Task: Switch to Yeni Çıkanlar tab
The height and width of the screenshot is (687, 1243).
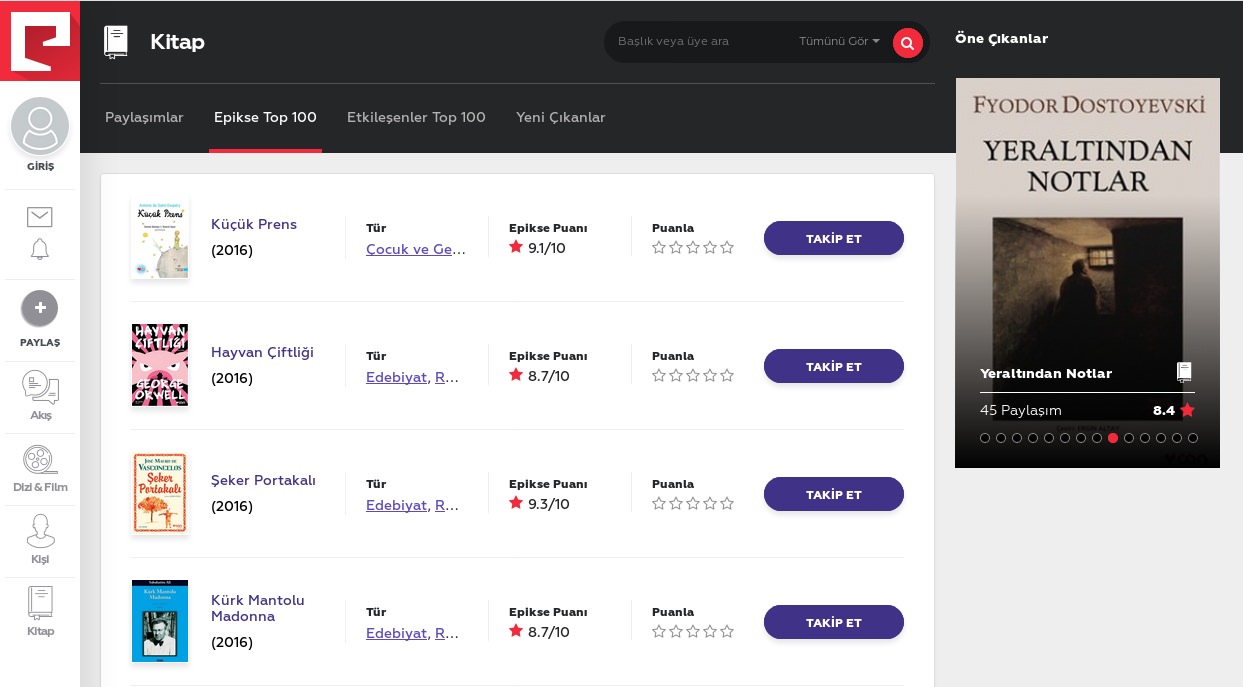Action: click(x=561, y=117)
